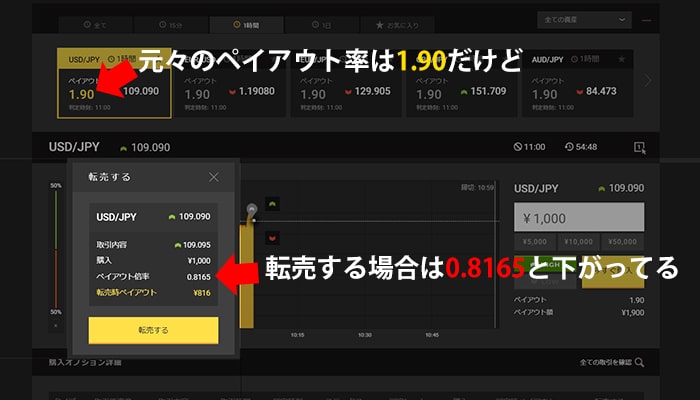The height and width of the screenshot is (400, 700).
Task: Click the yellow 転売する button
Action: point(154,330)
